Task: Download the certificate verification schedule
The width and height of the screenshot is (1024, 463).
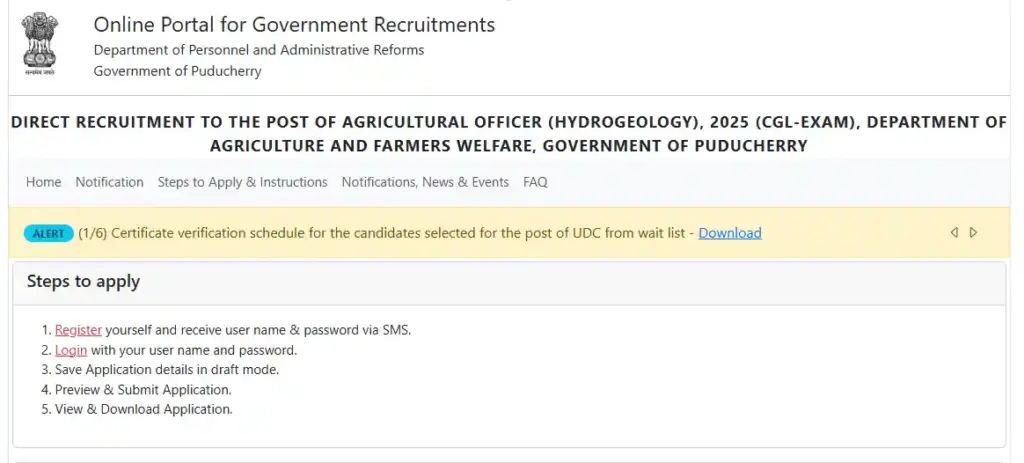Action: (x=730, y=233)
